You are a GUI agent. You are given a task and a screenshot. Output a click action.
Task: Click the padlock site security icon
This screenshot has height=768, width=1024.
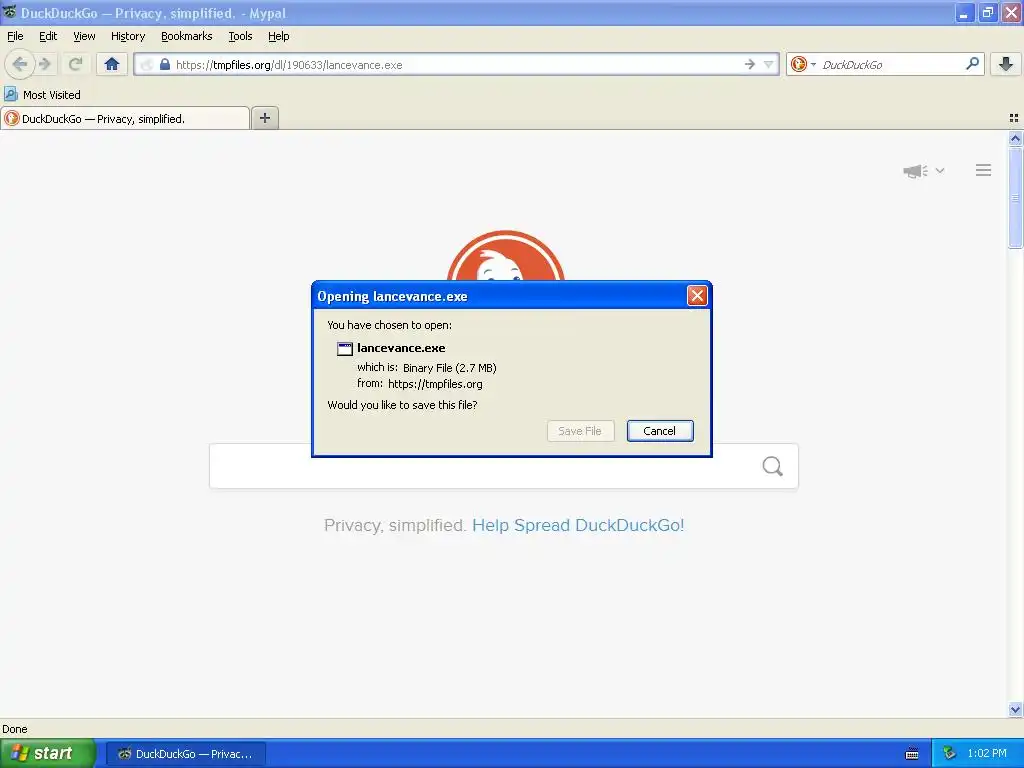point(165,64)
